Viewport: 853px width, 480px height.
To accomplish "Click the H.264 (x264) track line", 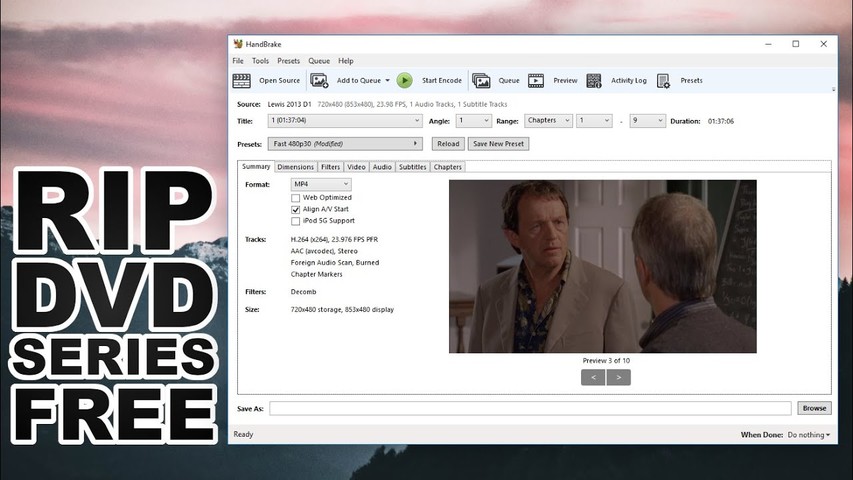I will point(334,239).
